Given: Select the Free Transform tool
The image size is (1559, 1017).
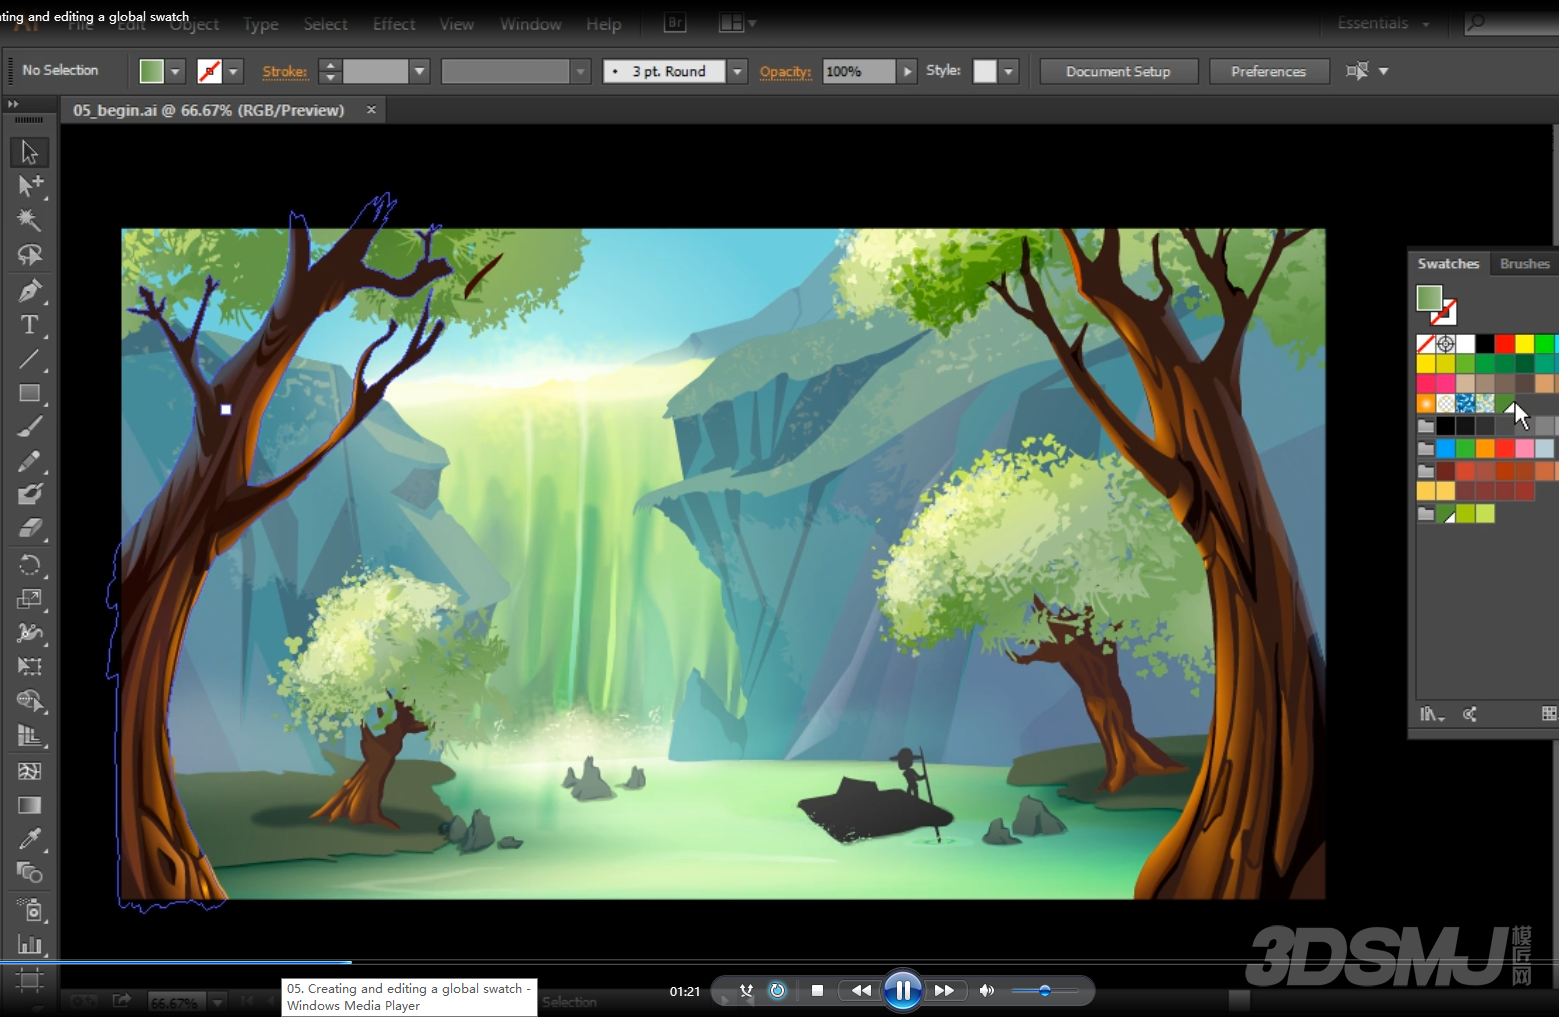Looking at the screenshot, I should [29, 666].
